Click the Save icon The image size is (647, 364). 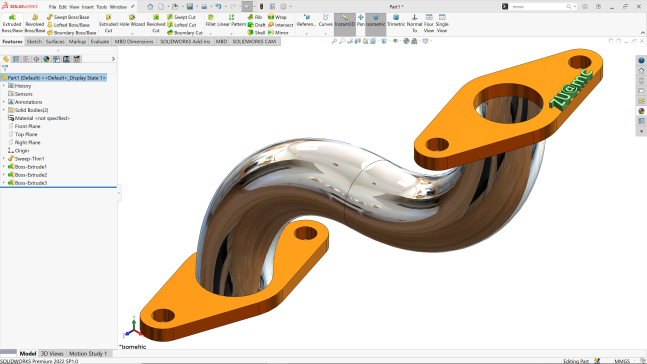coord(189,7)
